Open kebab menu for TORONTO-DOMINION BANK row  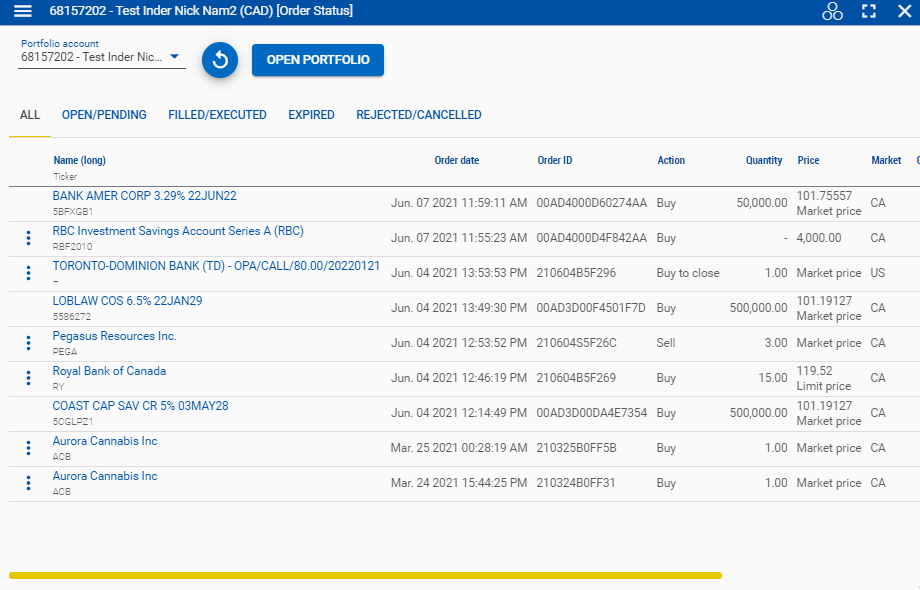(28, 273)
